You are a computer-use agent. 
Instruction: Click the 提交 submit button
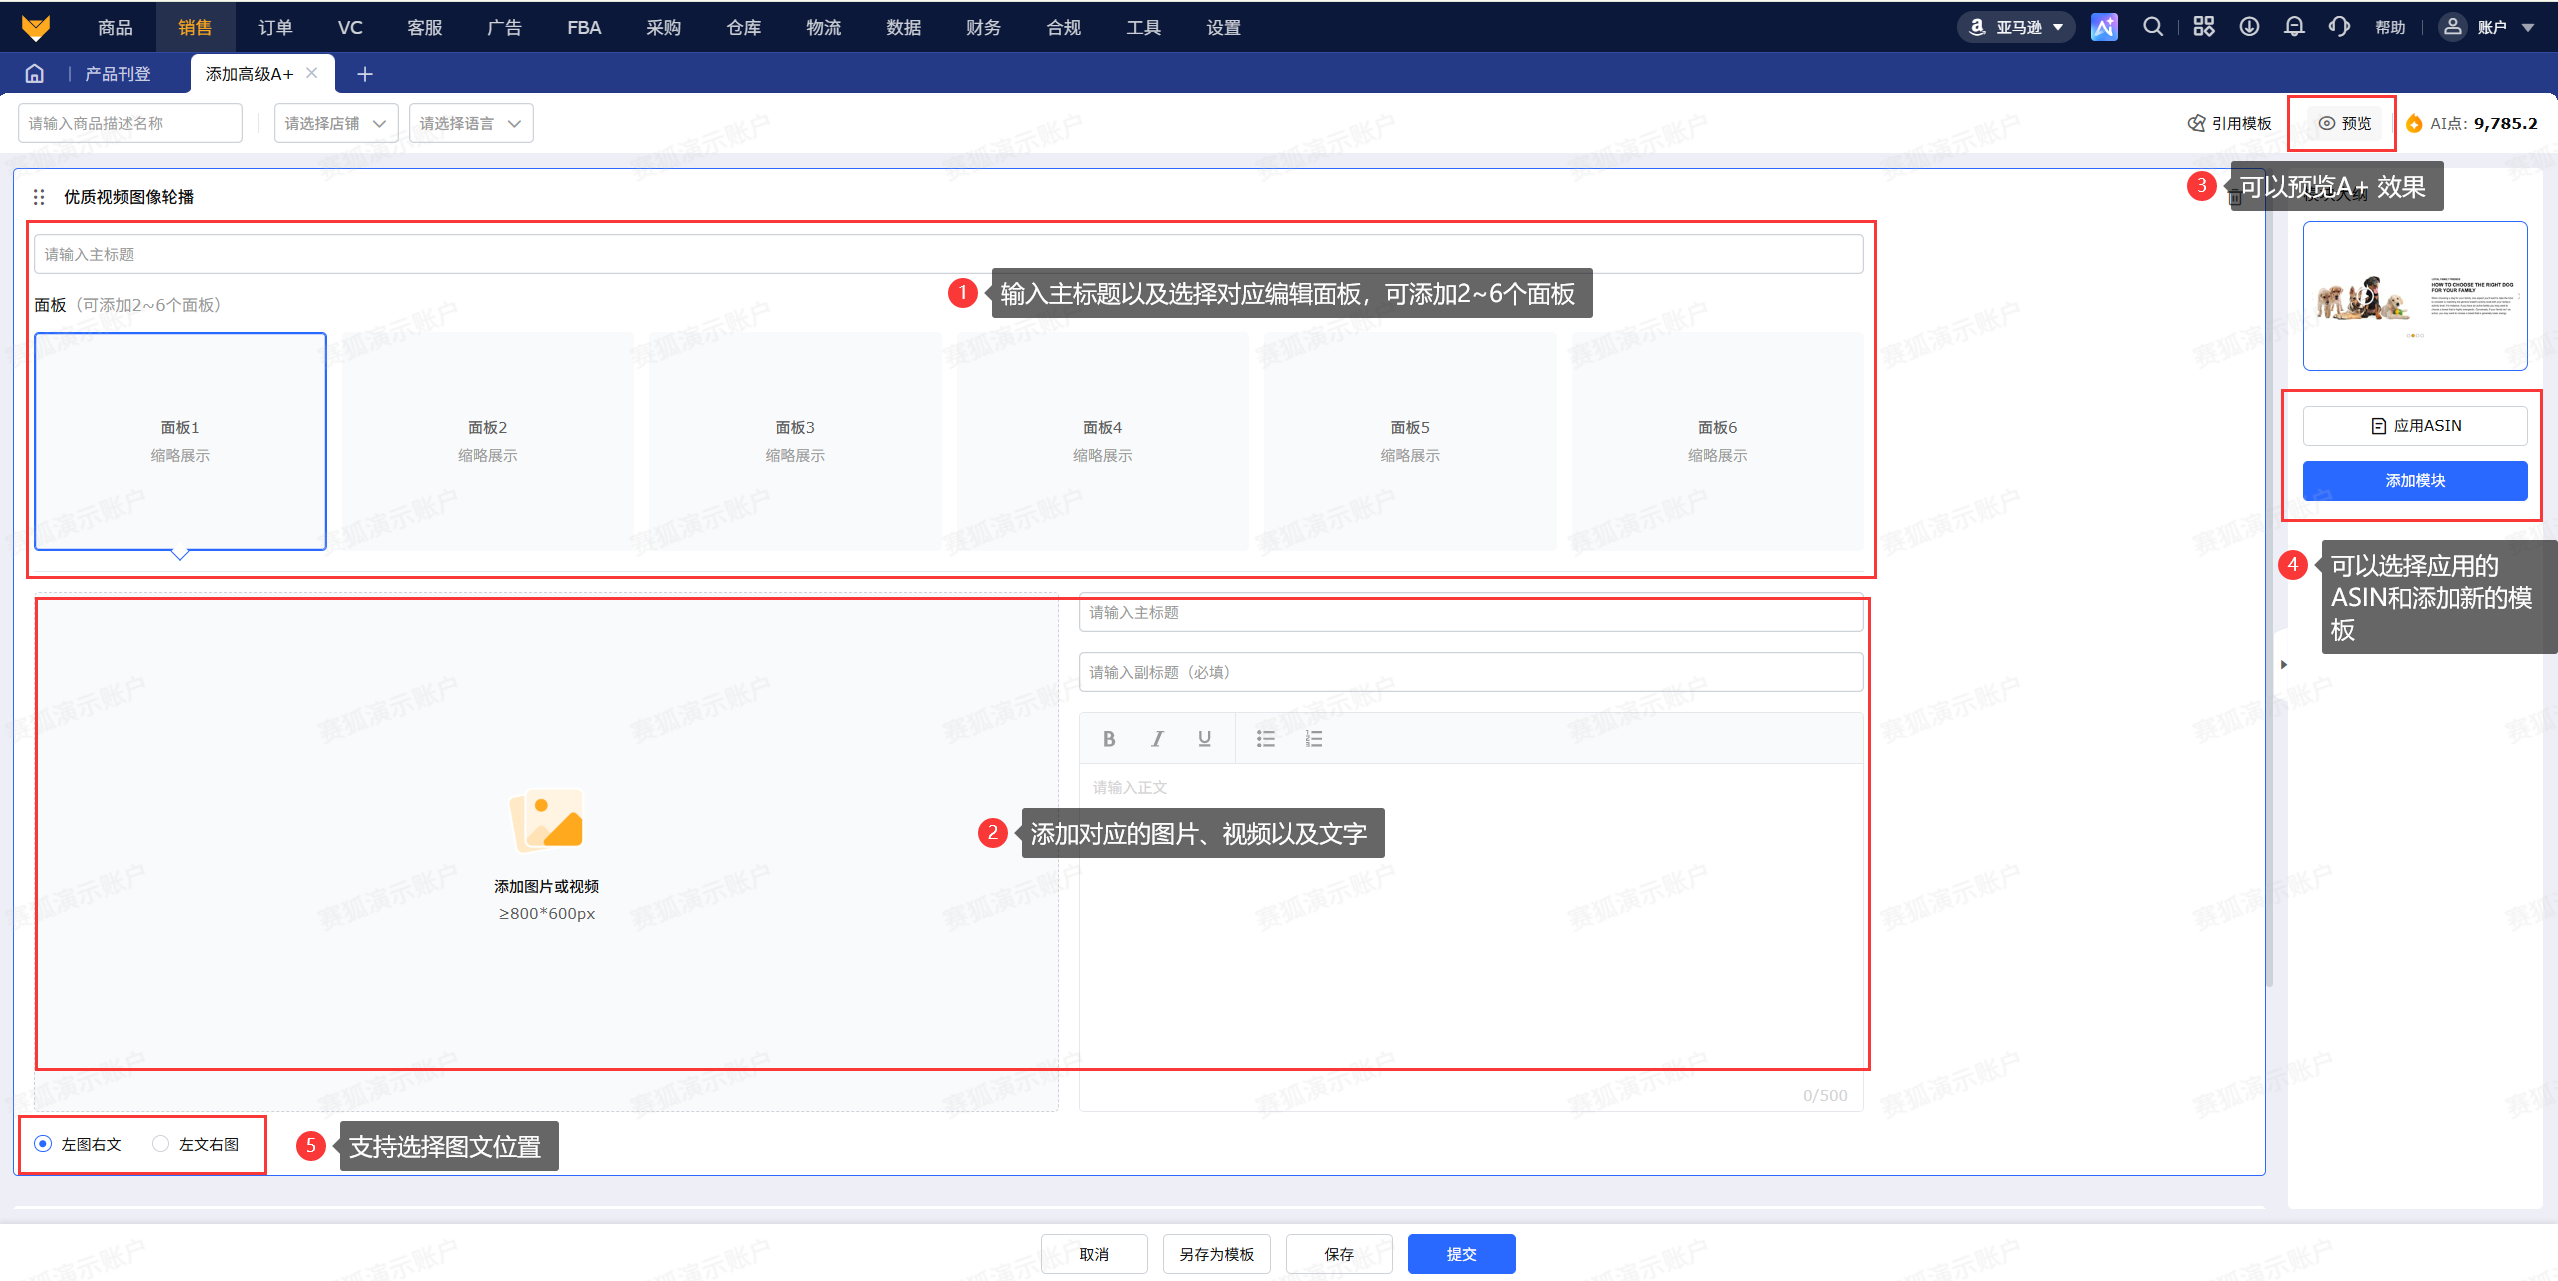coord(1461,1254)
